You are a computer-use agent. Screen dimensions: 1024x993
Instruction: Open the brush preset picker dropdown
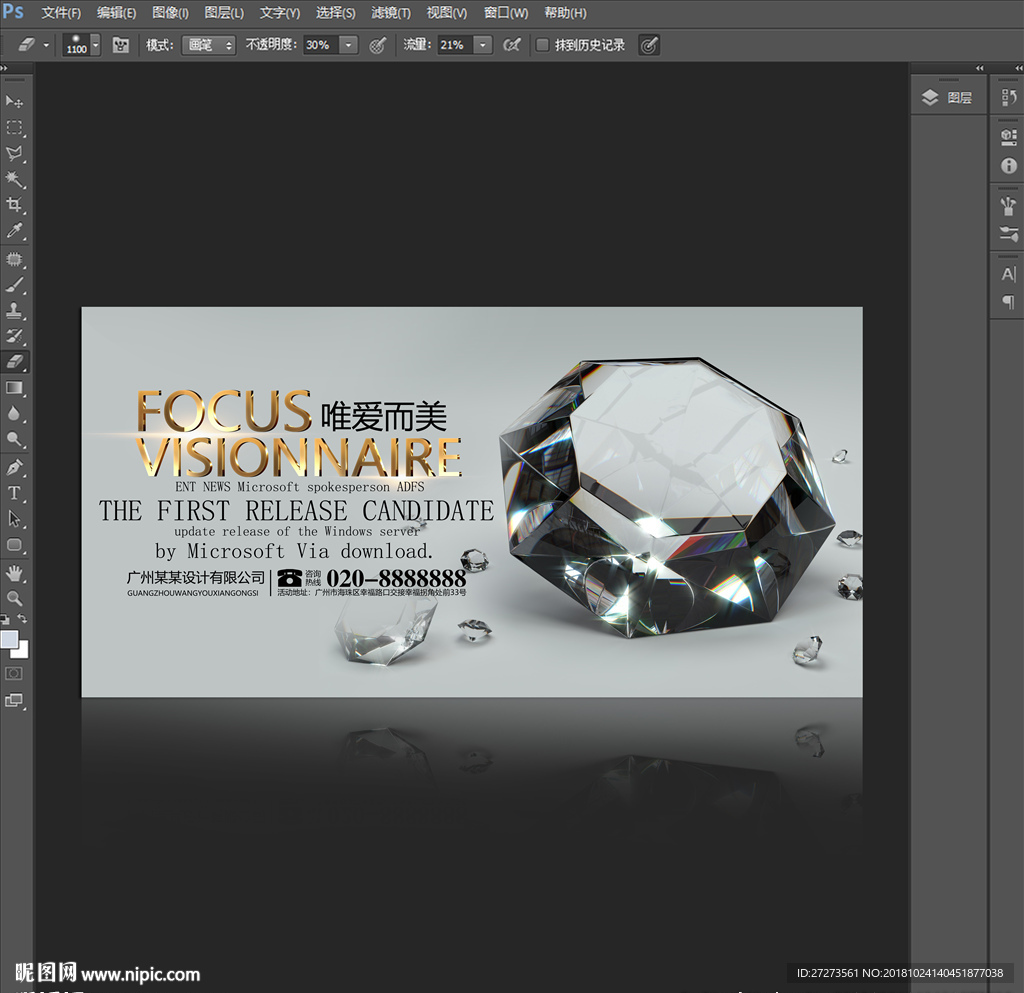tap(95, 45)
